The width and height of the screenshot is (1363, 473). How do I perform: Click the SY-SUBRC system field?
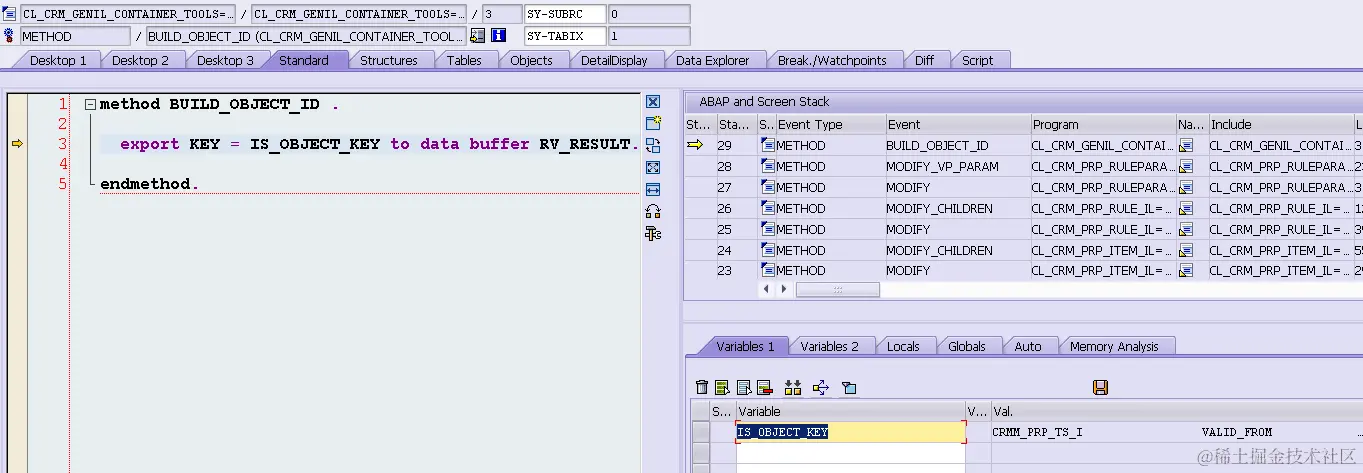(566, 14)
